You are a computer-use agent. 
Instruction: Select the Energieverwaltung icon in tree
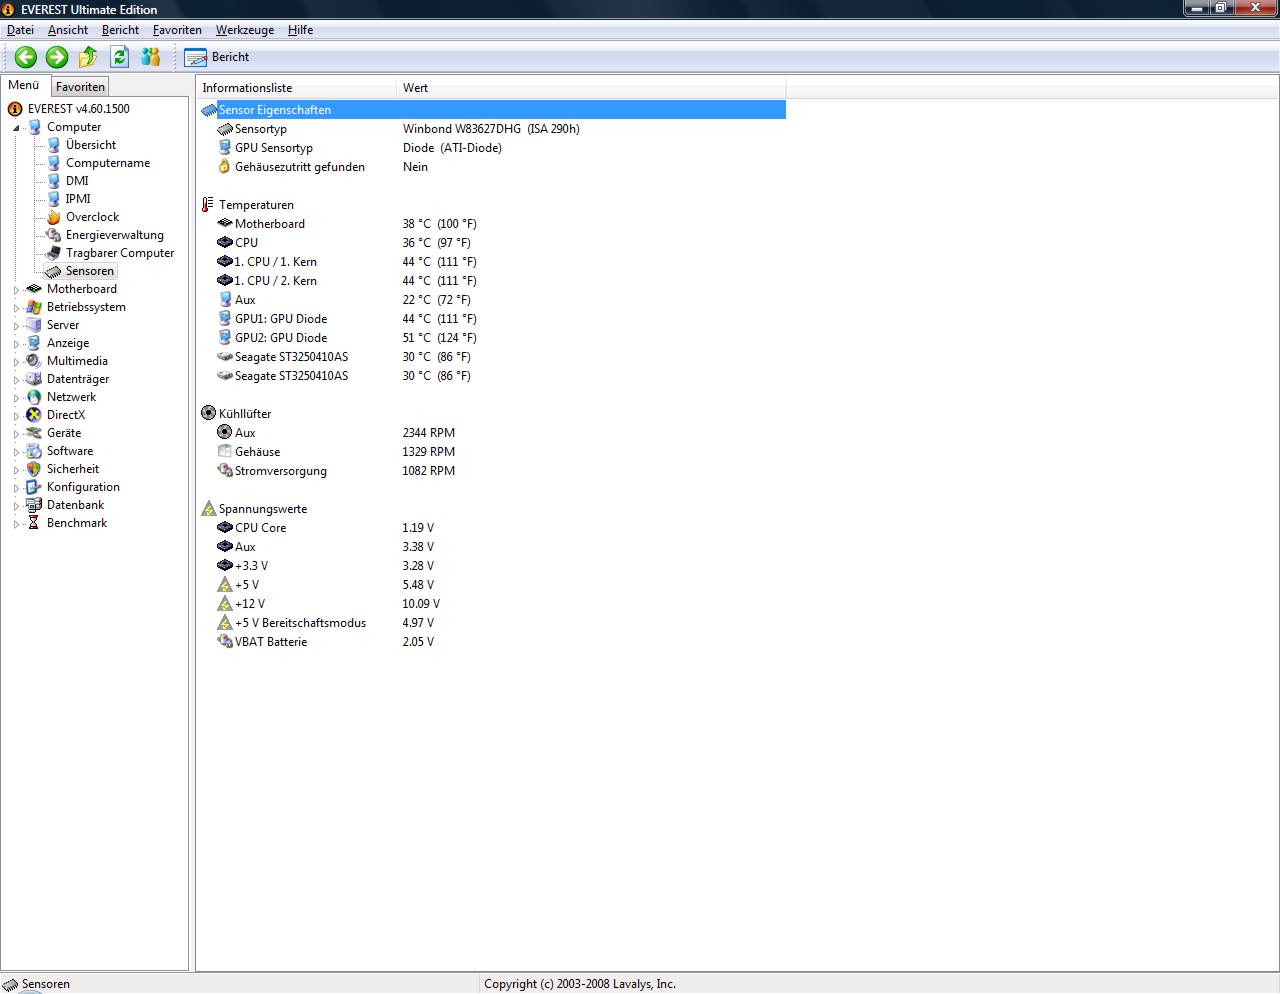pyautogui.click(x=54, y=235)
